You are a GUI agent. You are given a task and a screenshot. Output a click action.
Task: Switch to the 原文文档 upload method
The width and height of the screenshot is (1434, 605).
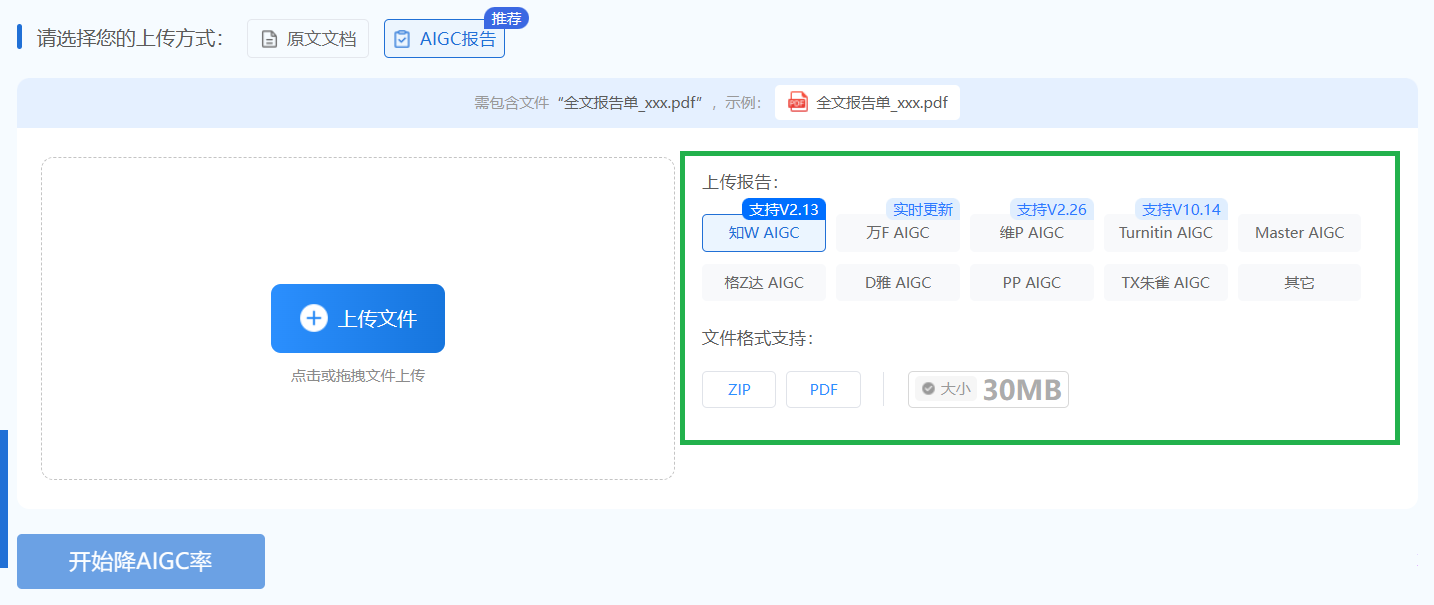pos(308,38)
